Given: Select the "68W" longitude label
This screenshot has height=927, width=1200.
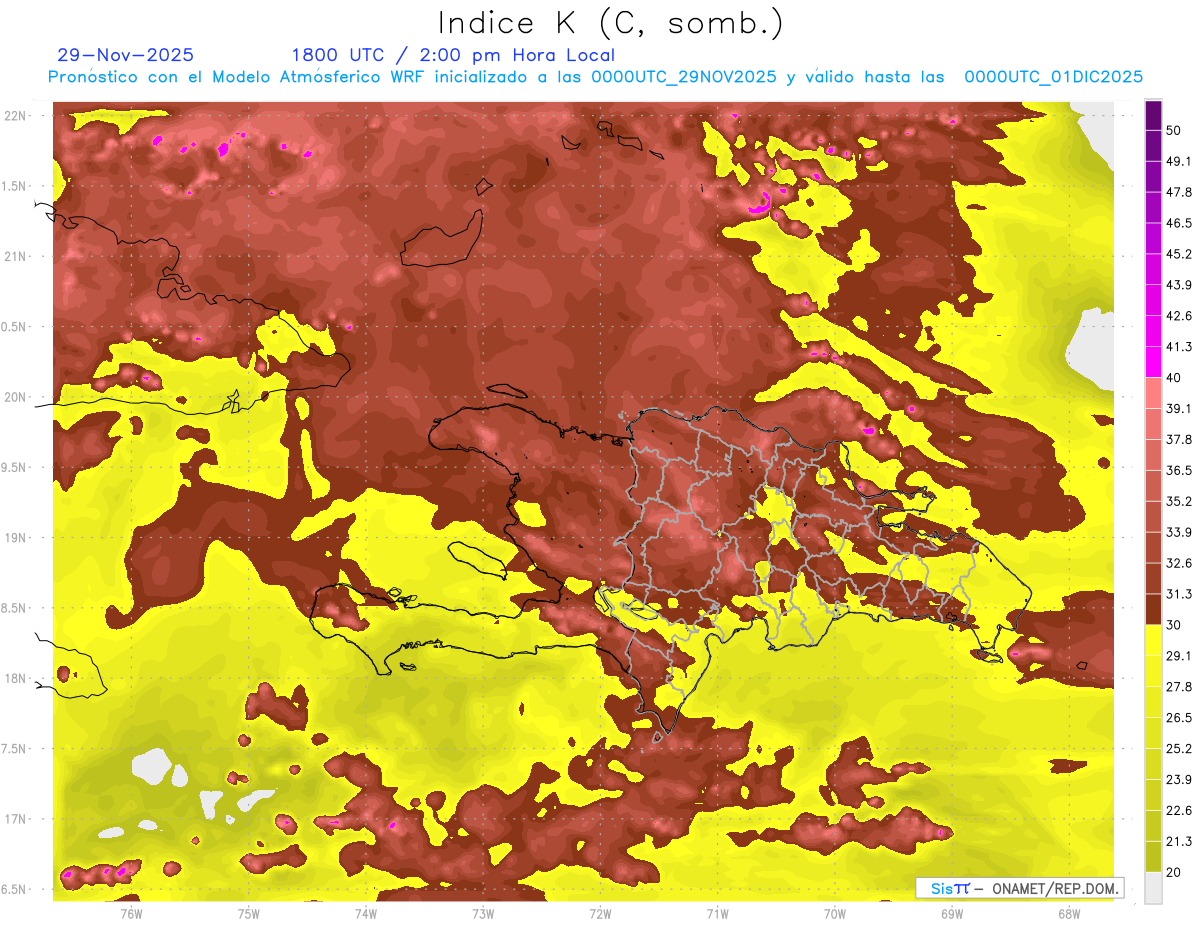Looking at the screenshot, I should click(x=1069, y=913).
